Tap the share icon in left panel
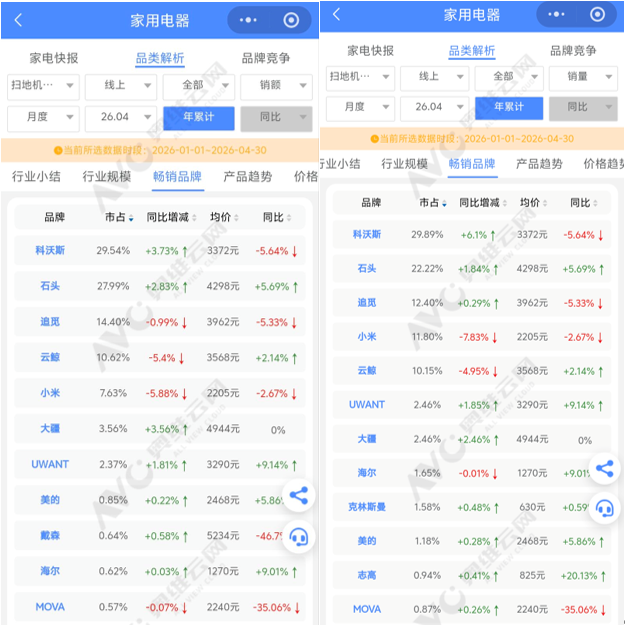This screenshot has width=625, height=625. (299, 495)
